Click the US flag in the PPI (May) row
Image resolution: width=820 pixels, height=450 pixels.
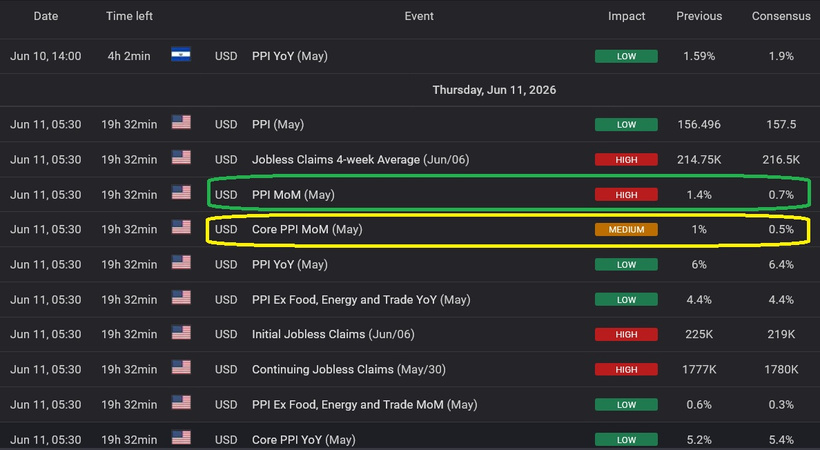[x=181, y=122]
